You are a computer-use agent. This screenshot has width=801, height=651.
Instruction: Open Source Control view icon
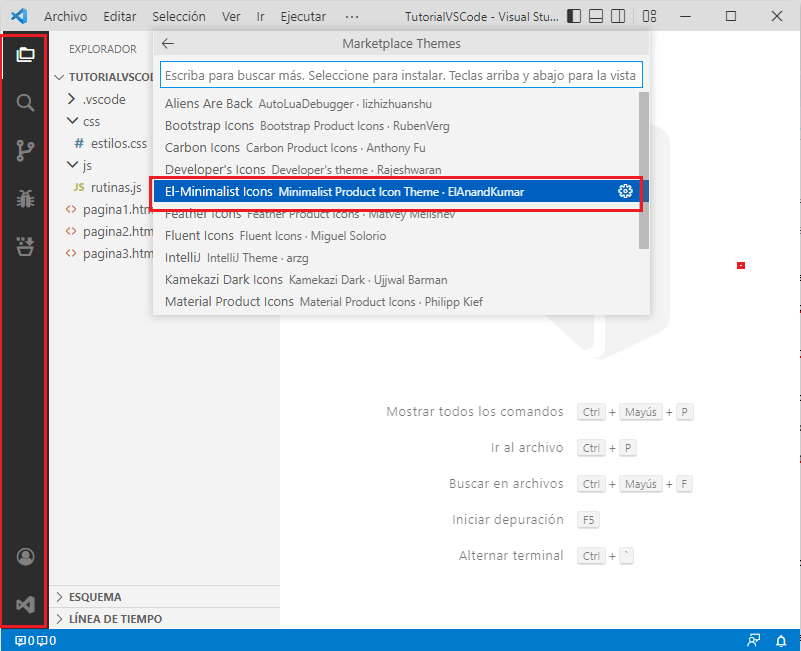click(25, 150)
